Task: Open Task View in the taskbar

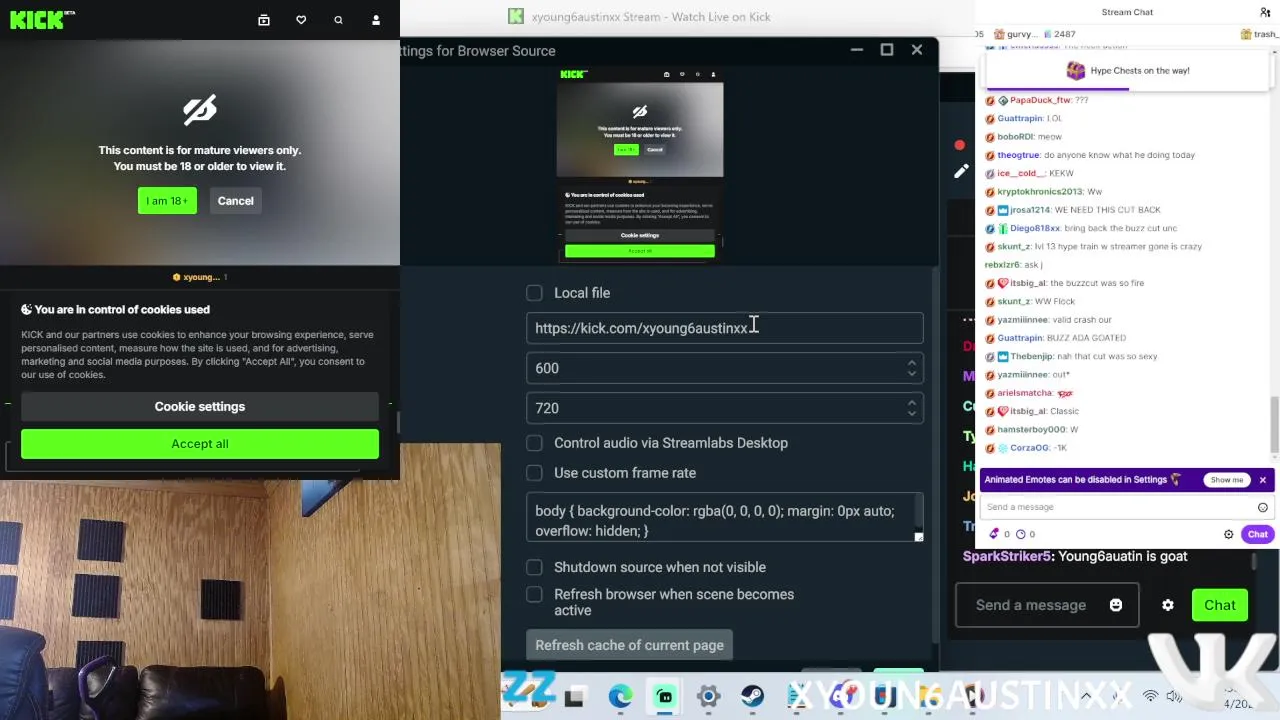Action: (574, 697)
